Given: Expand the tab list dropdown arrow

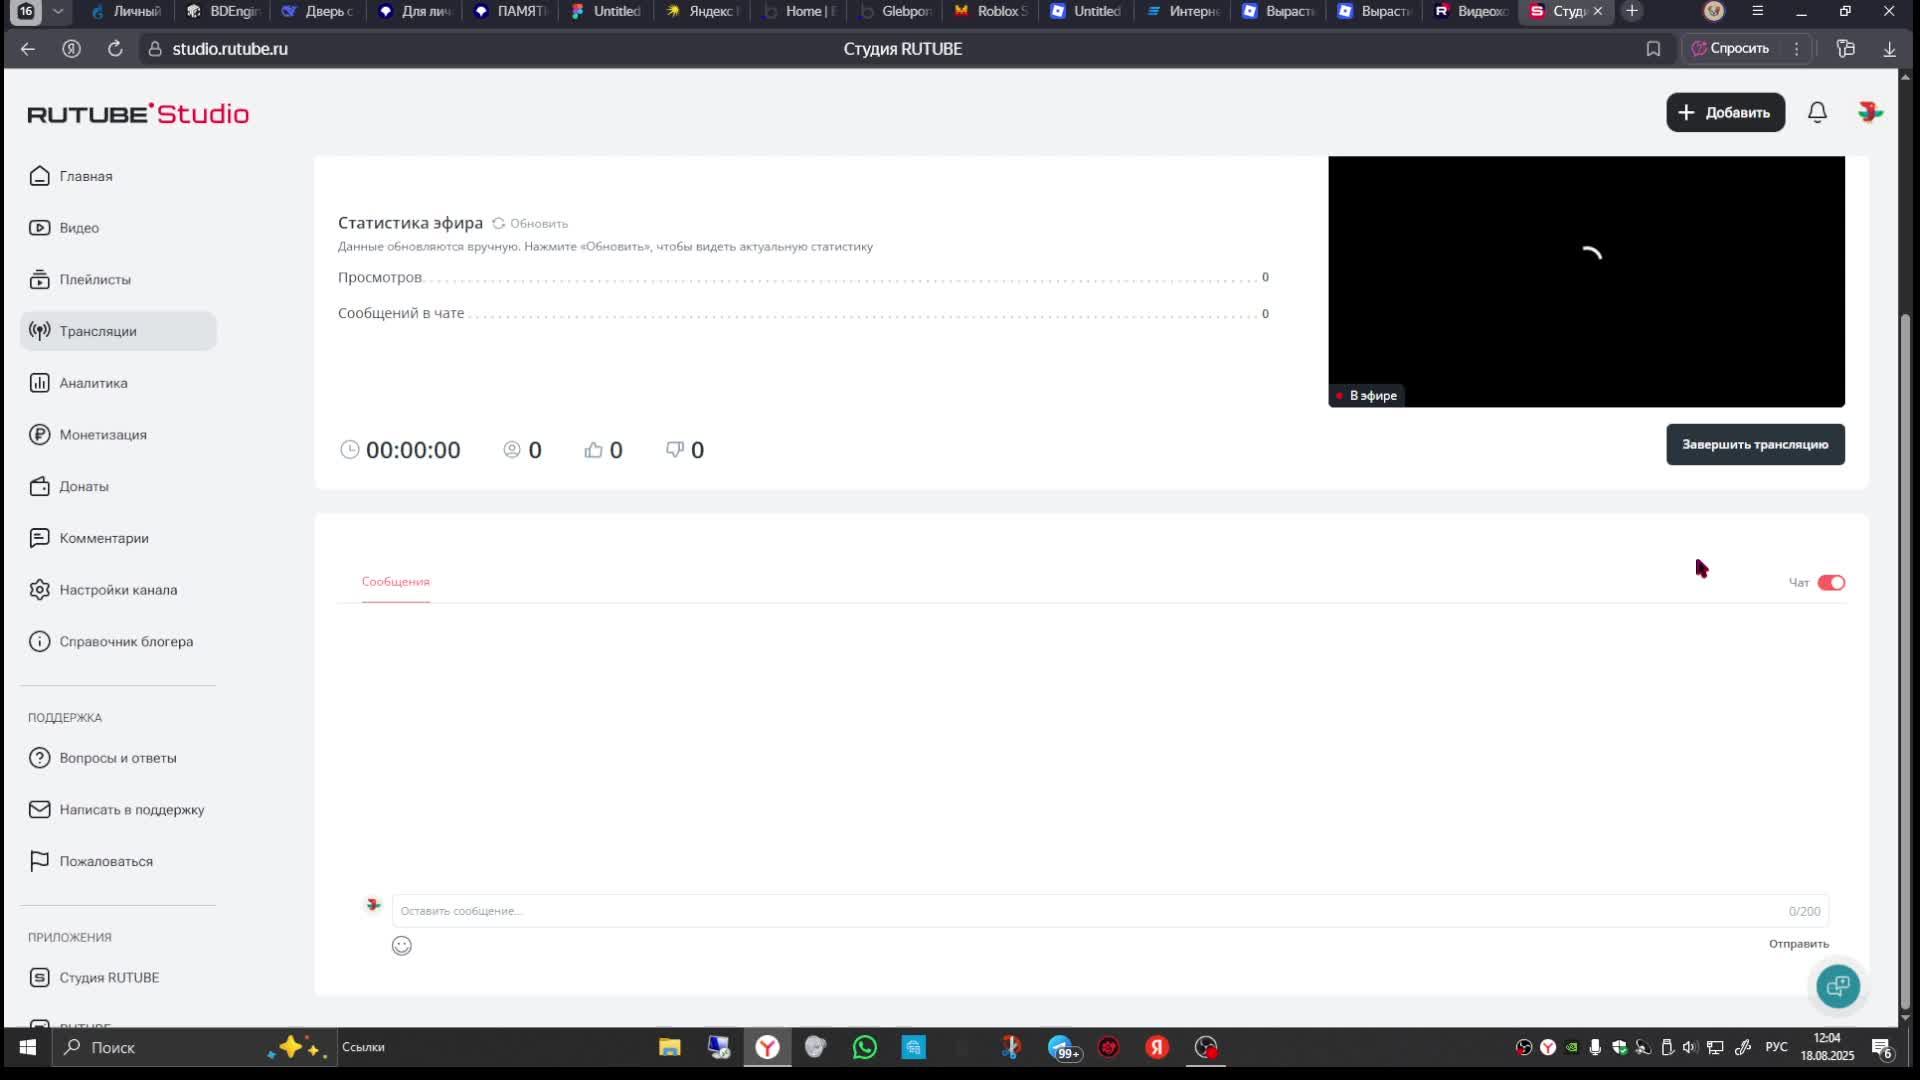Looking at the screenshot, I should tap(58, 11).
